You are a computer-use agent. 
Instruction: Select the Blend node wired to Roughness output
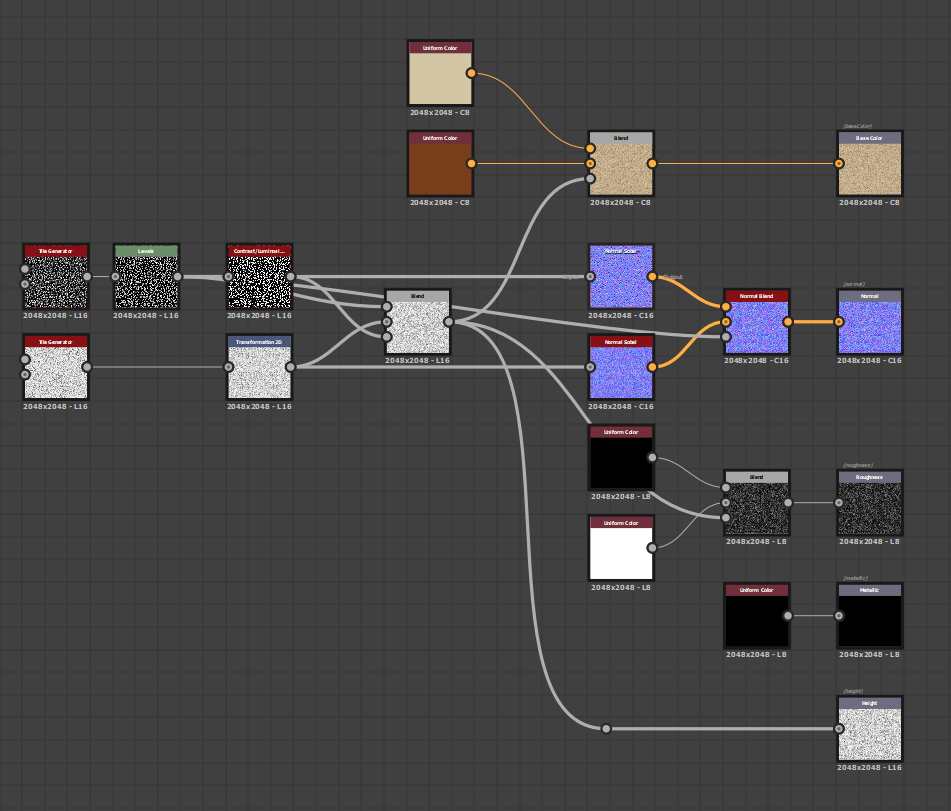pyautogui.click(x=756, y=502)
